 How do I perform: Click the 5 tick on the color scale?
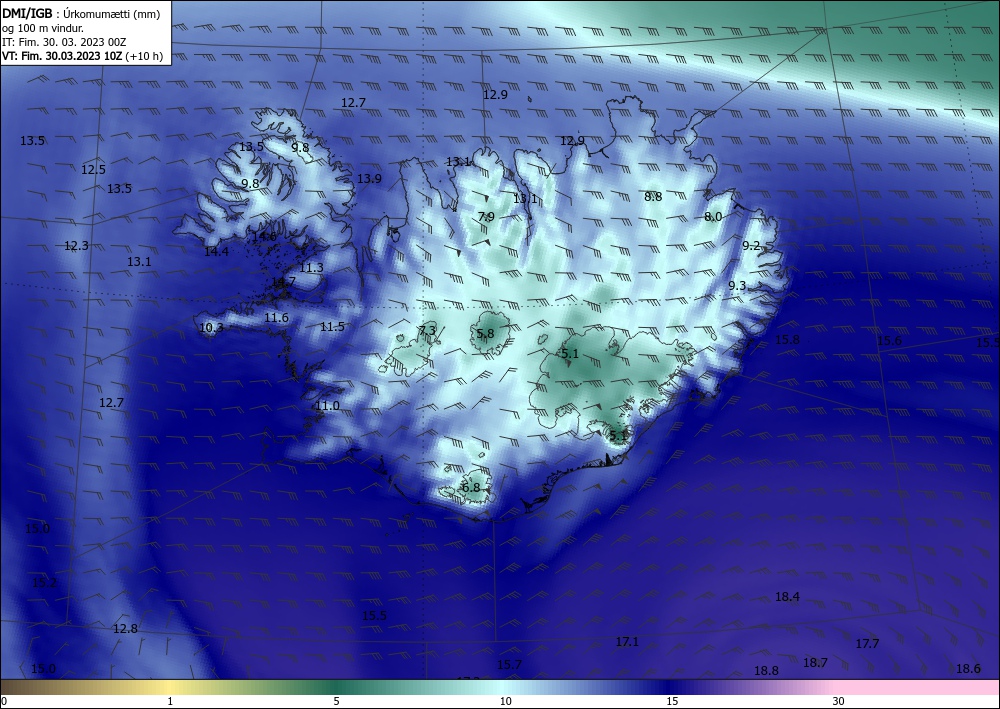point(336,702)
